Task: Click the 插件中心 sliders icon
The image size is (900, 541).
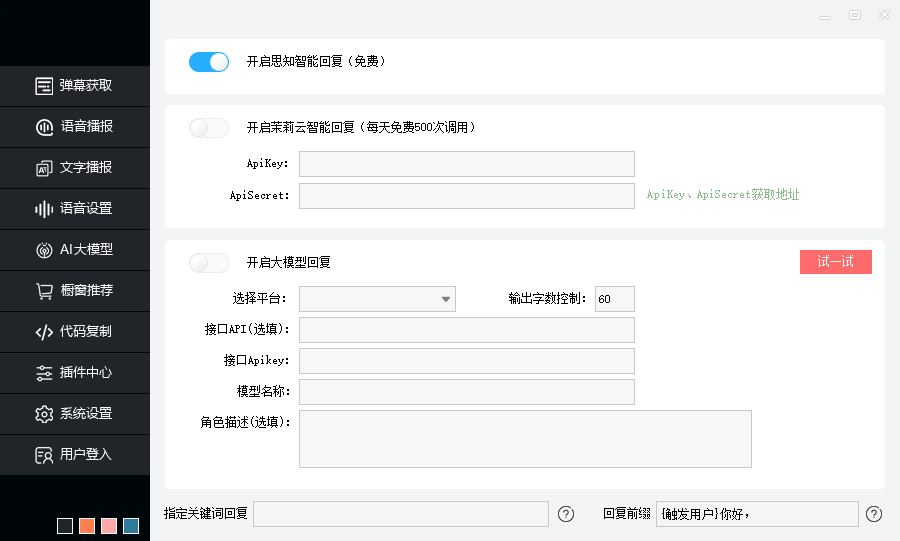Action: [x=44, y=373]
